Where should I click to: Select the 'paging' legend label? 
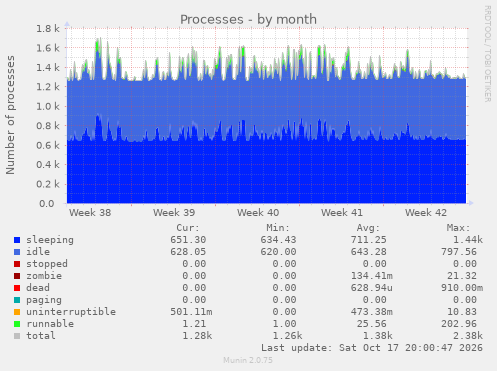(x=44, y=300)
